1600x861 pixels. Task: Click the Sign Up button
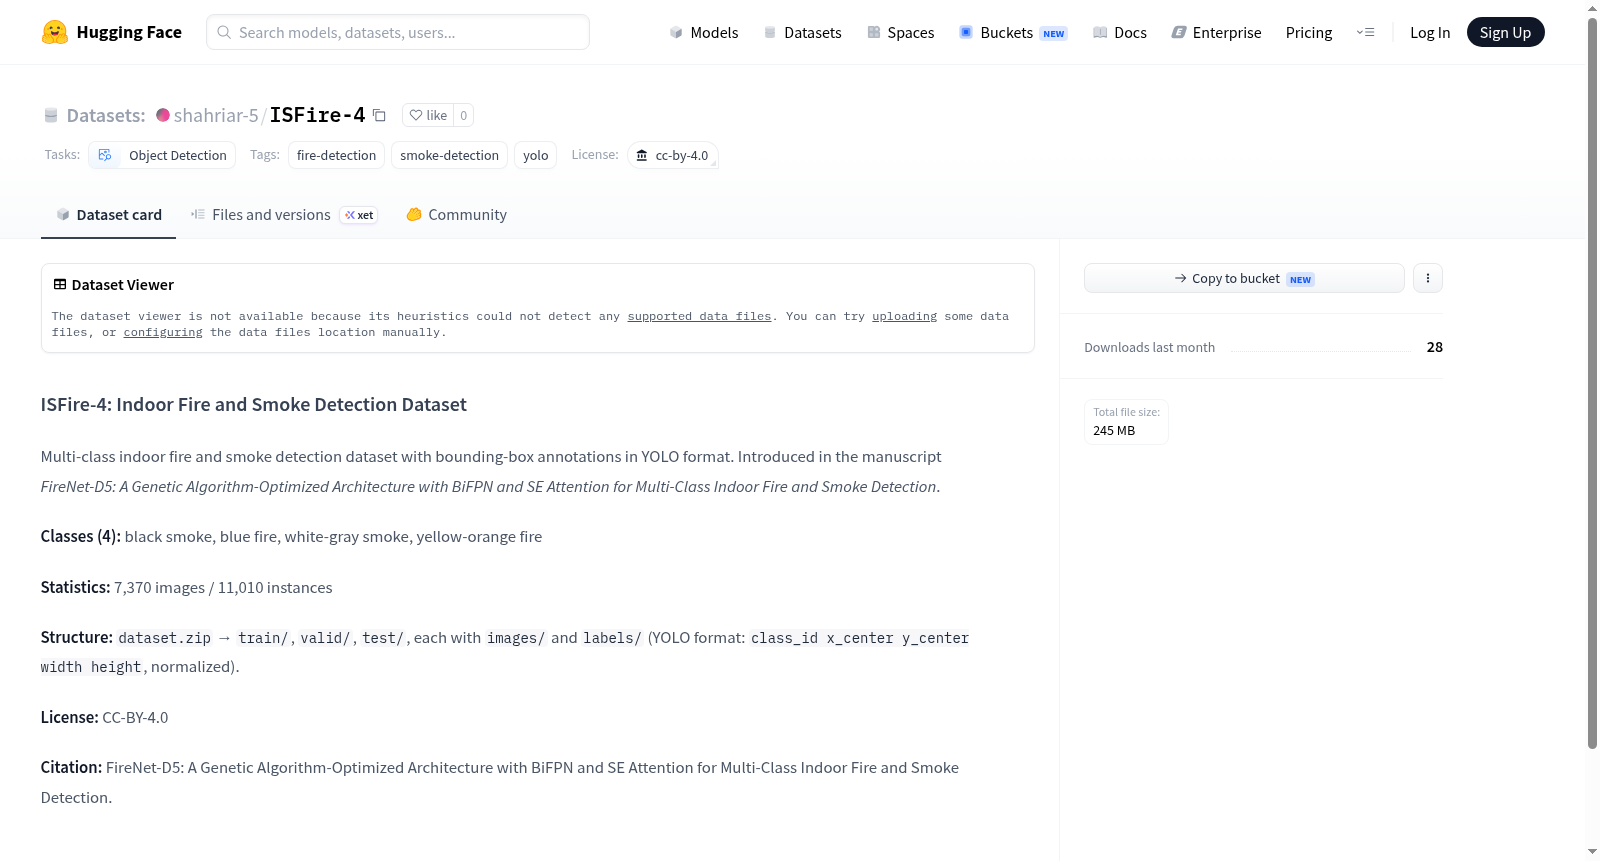(1505, 32)
